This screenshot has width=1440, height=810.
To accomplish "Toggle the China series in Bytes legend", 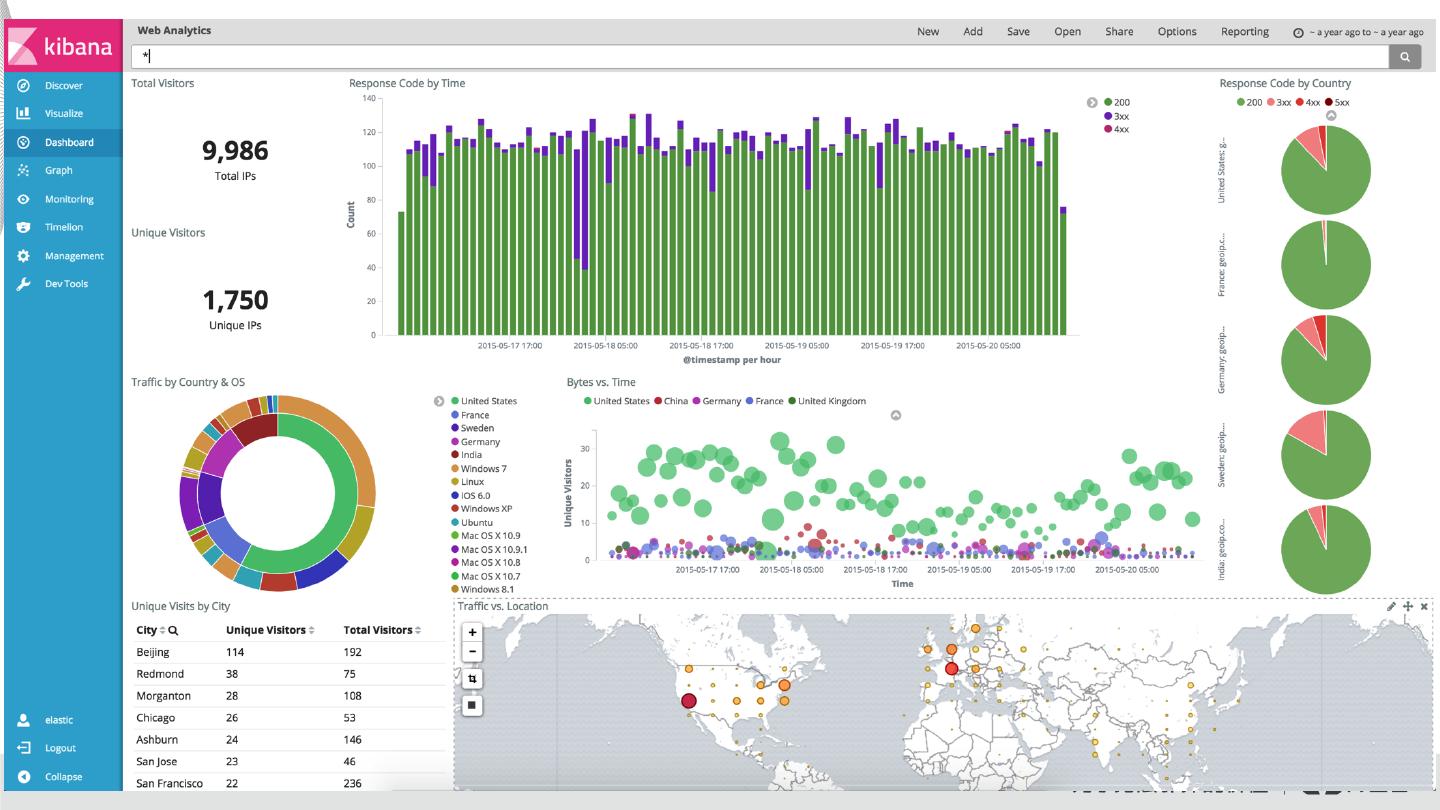I will (658, 401).
